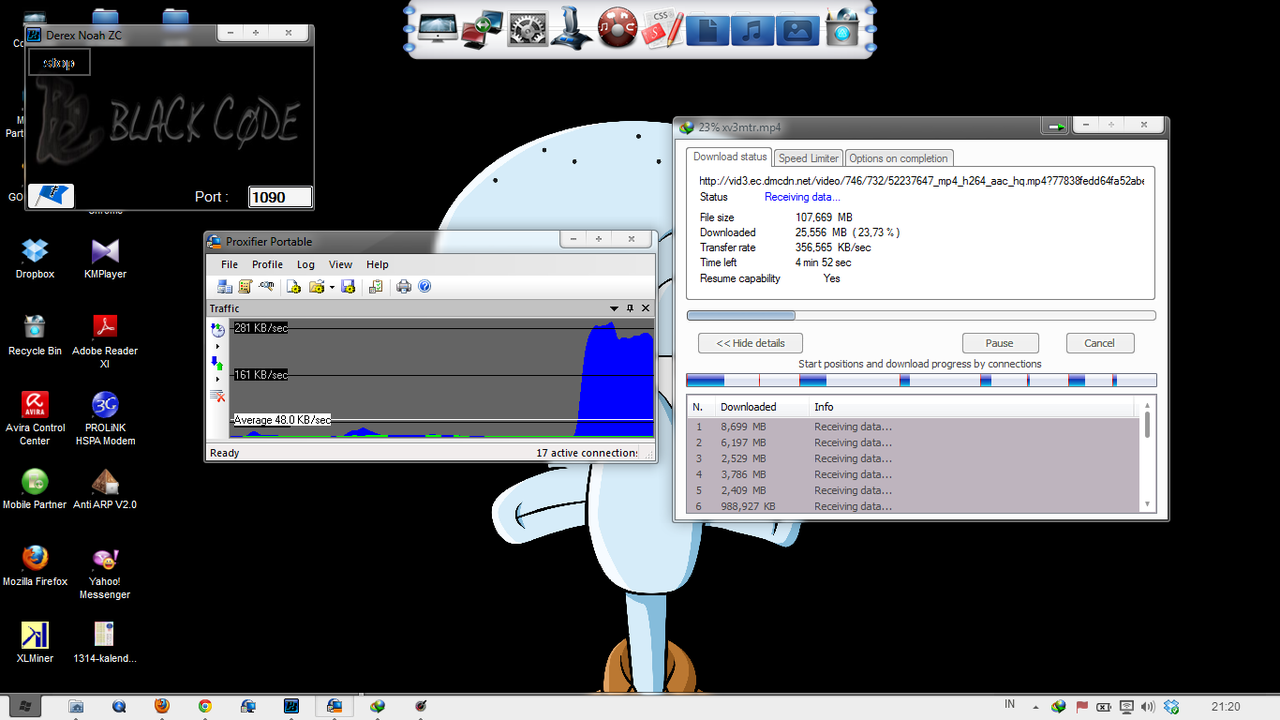1280x720 pixels.
Task: Select Download status tab
Action: tap(730, 157)
